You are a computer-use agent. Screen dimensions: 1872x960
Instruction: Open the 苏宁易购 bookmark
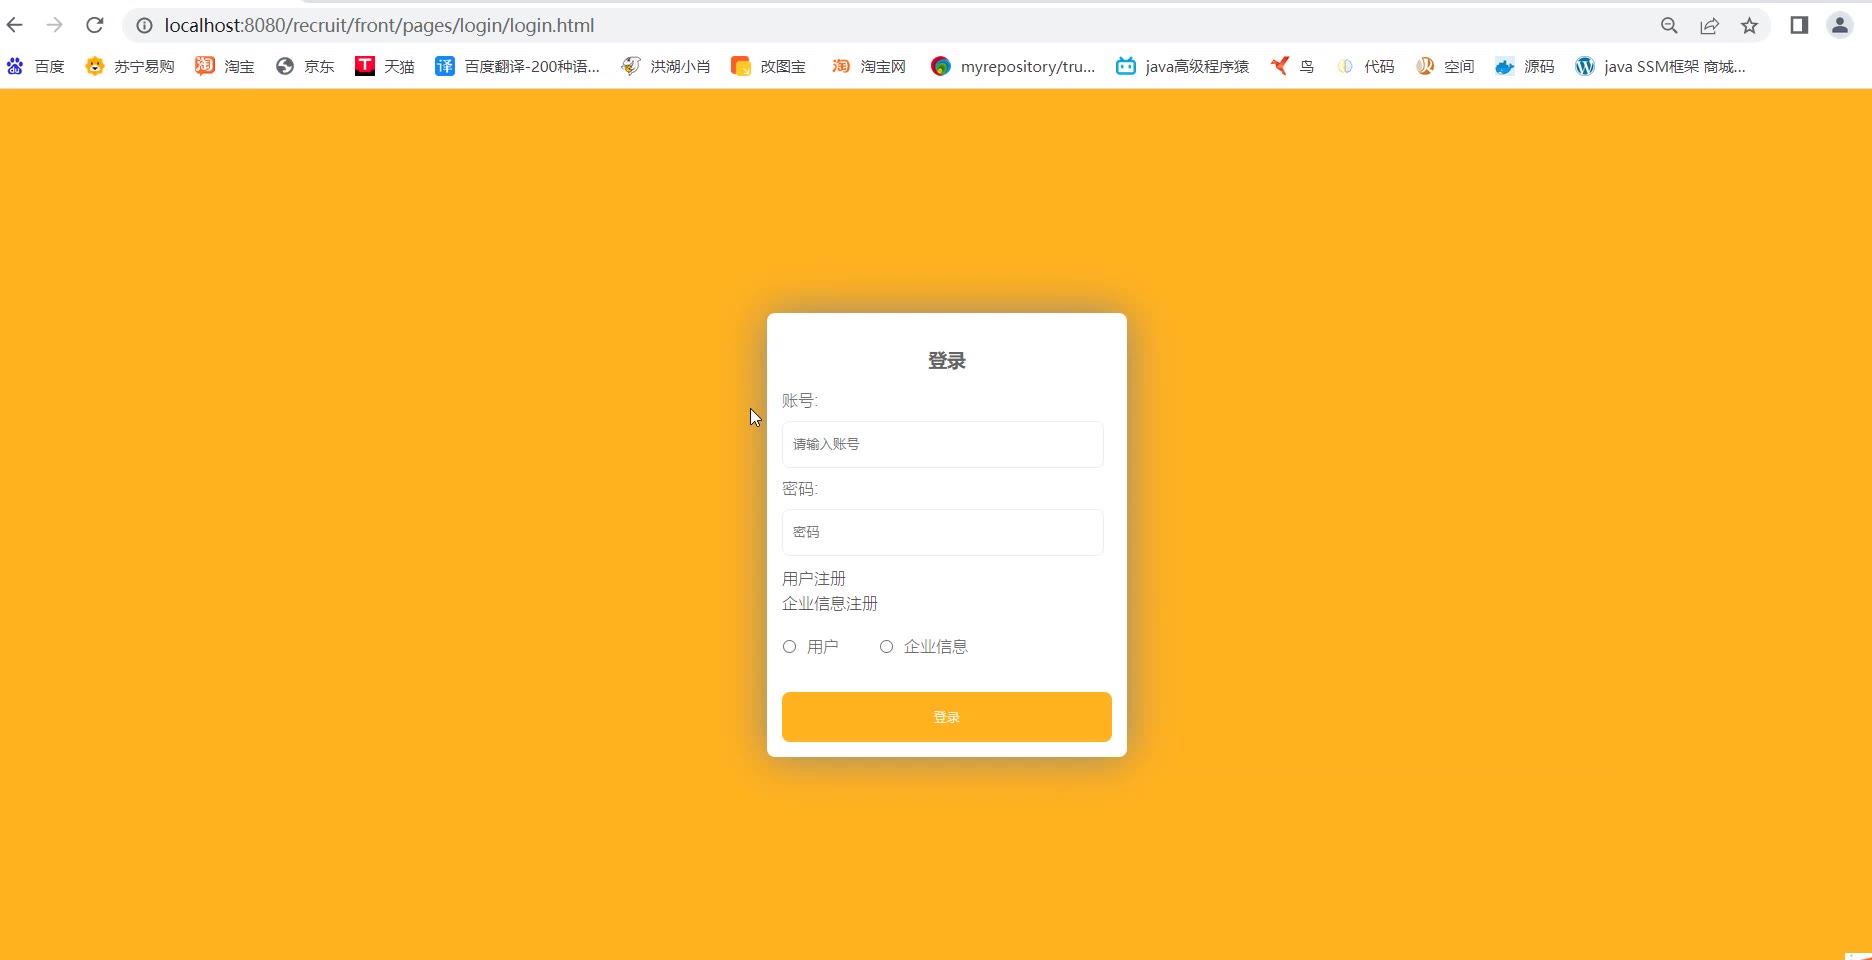pos(130,66)
